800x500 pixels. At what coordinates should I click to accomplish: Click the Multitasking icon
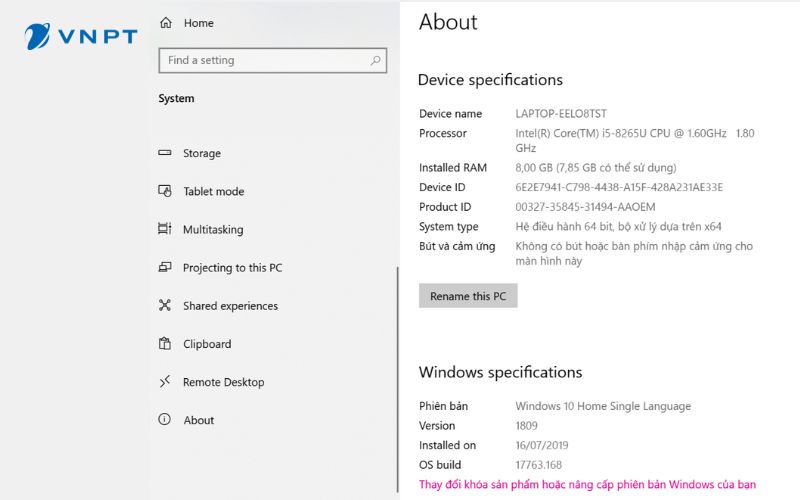tap(165, 229)
